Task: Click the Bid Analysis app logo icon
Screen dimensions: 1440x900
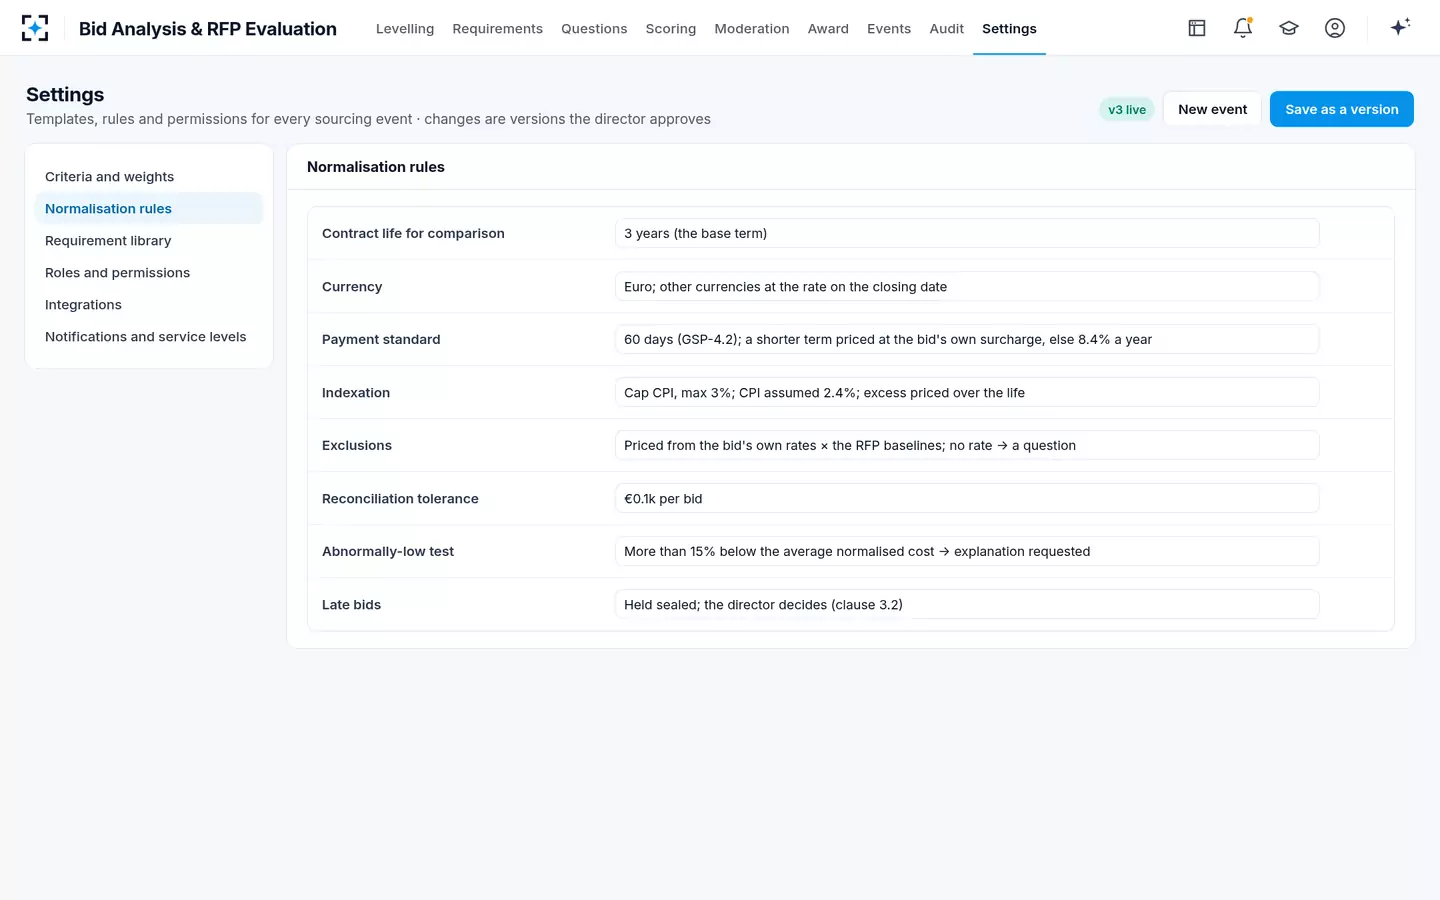Action: (35, 28)
